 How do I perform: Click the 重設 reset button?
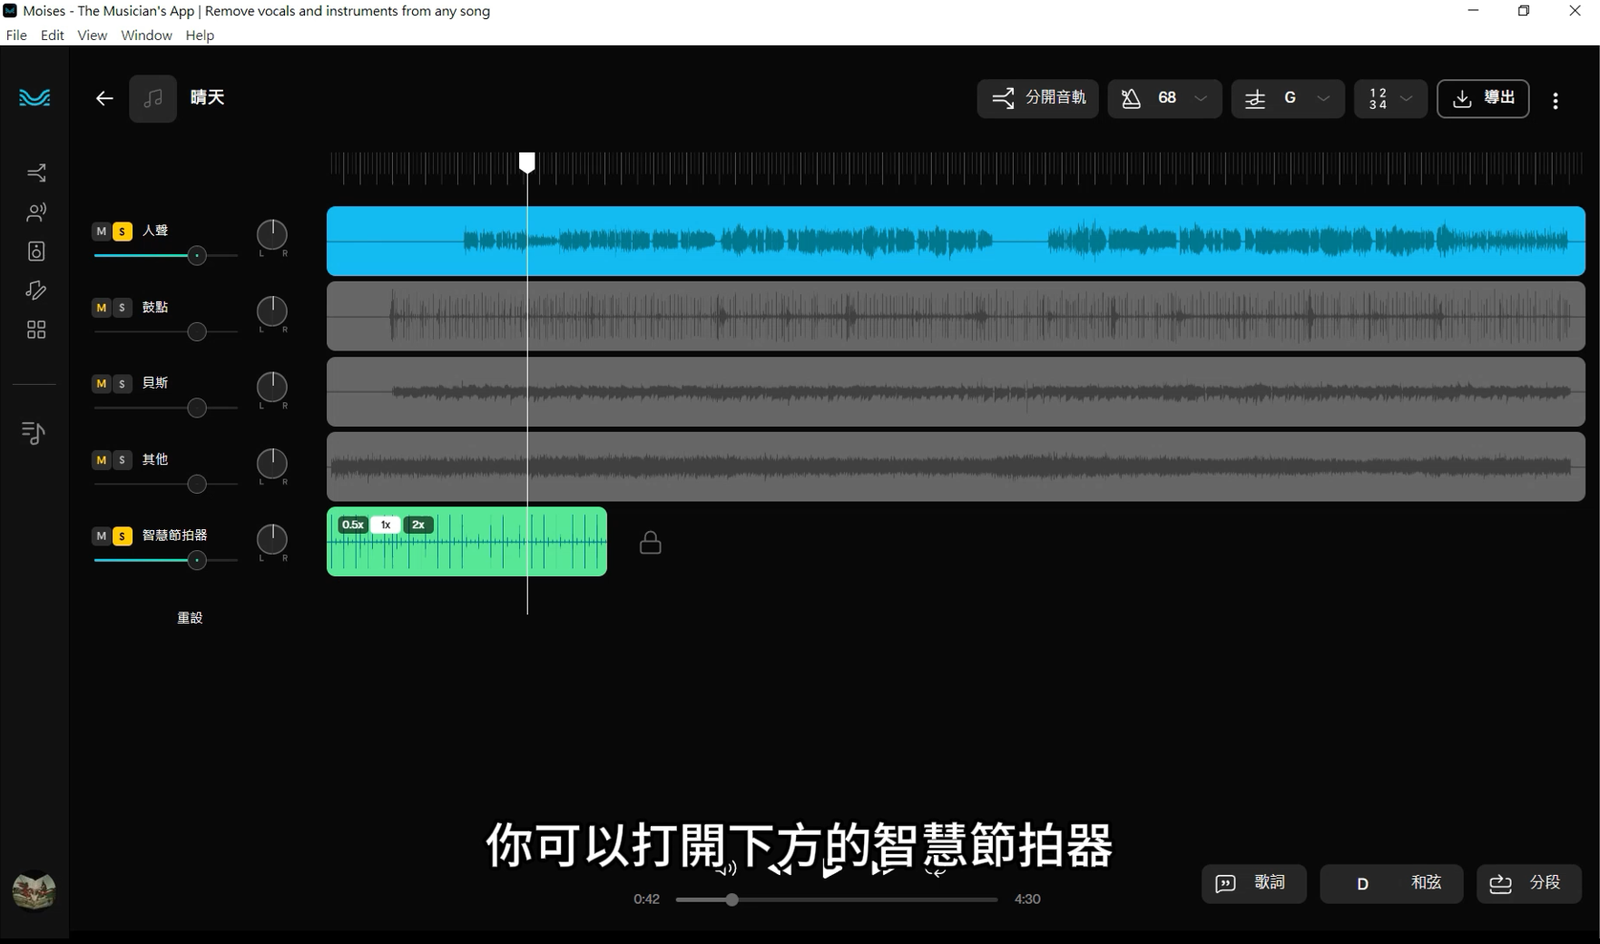tap(190, 618)
